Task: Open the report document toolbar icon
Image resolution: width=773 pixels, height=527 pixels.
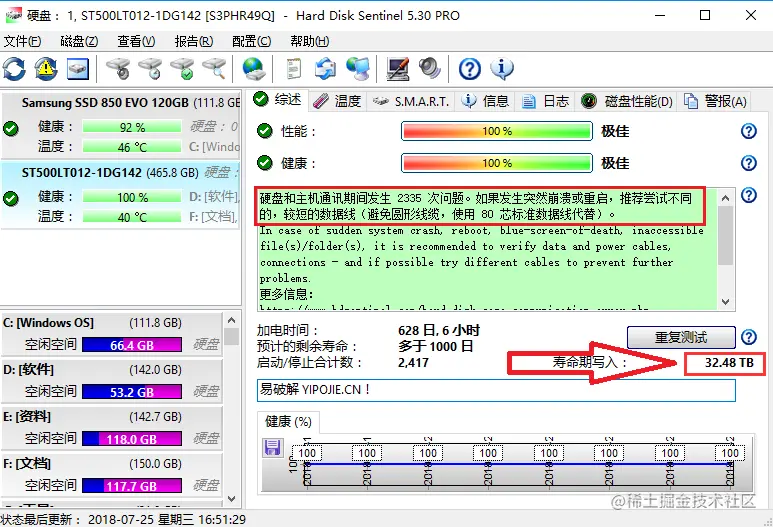Action: tap(294, 69)
